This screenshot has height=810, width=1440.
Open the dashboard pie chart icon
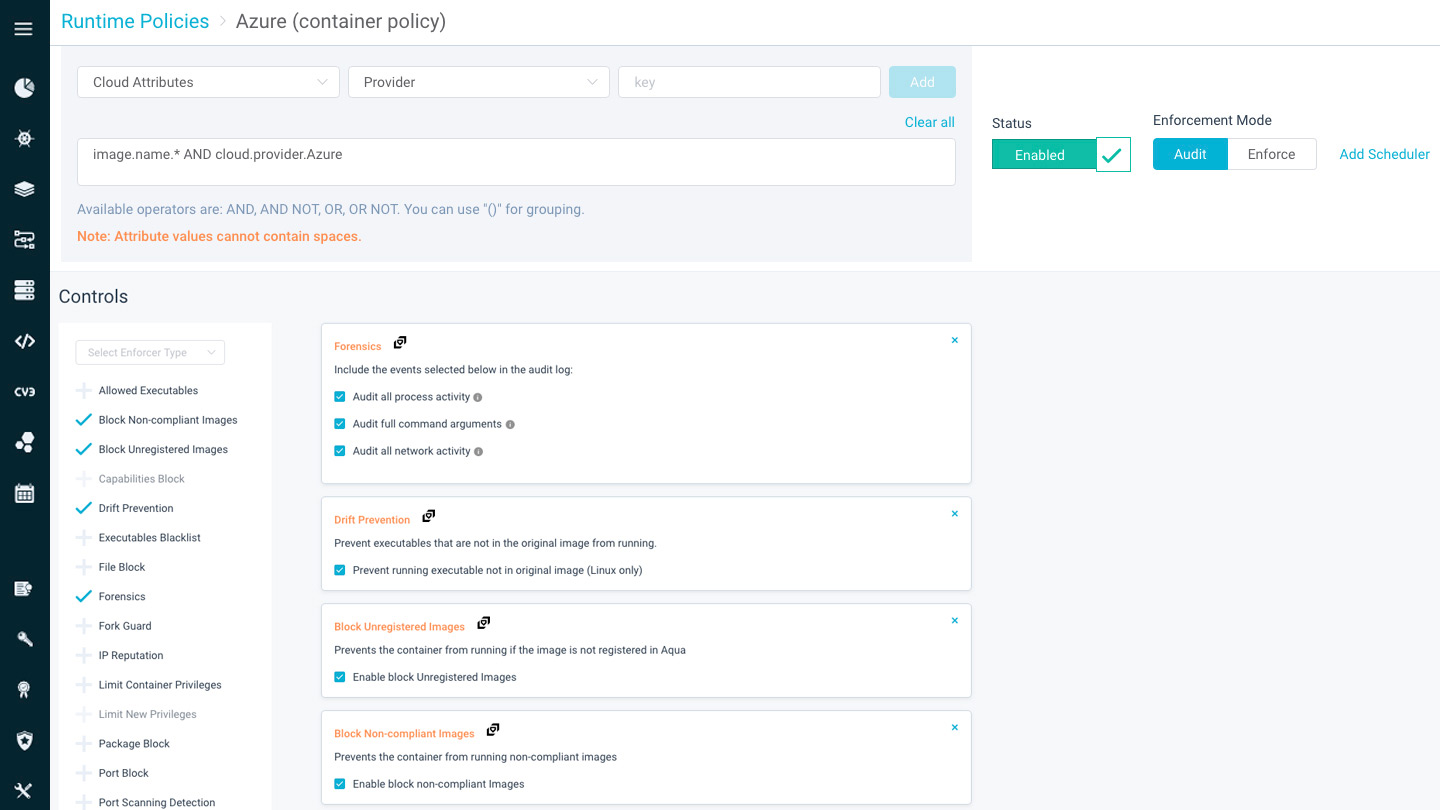point(24,88)
